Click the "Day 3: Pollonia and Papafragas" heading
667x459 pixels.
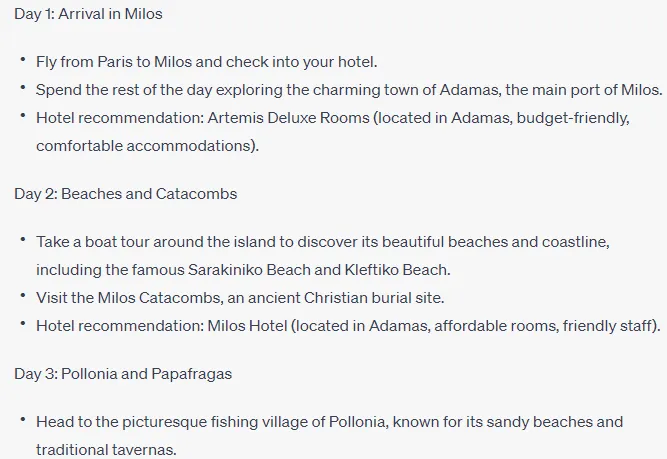click(123, 374)
